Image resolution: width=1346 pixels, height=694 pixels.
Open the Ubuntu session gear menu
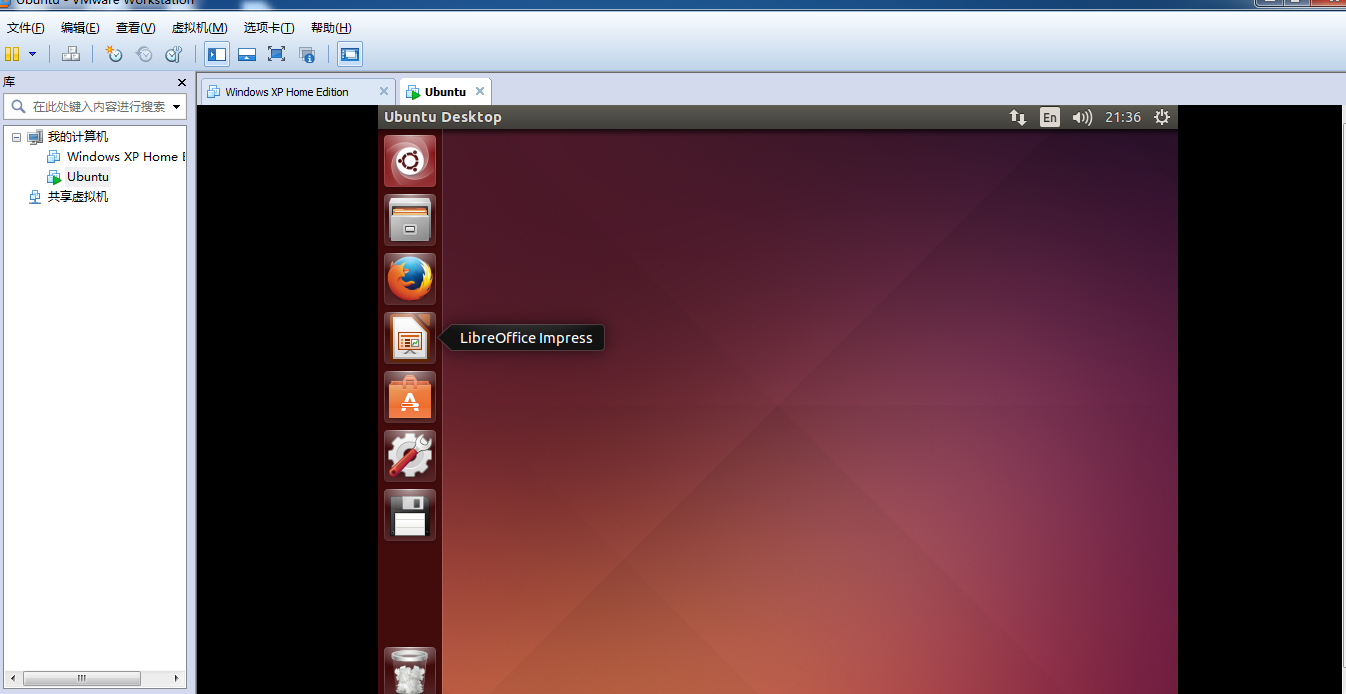1161,117
